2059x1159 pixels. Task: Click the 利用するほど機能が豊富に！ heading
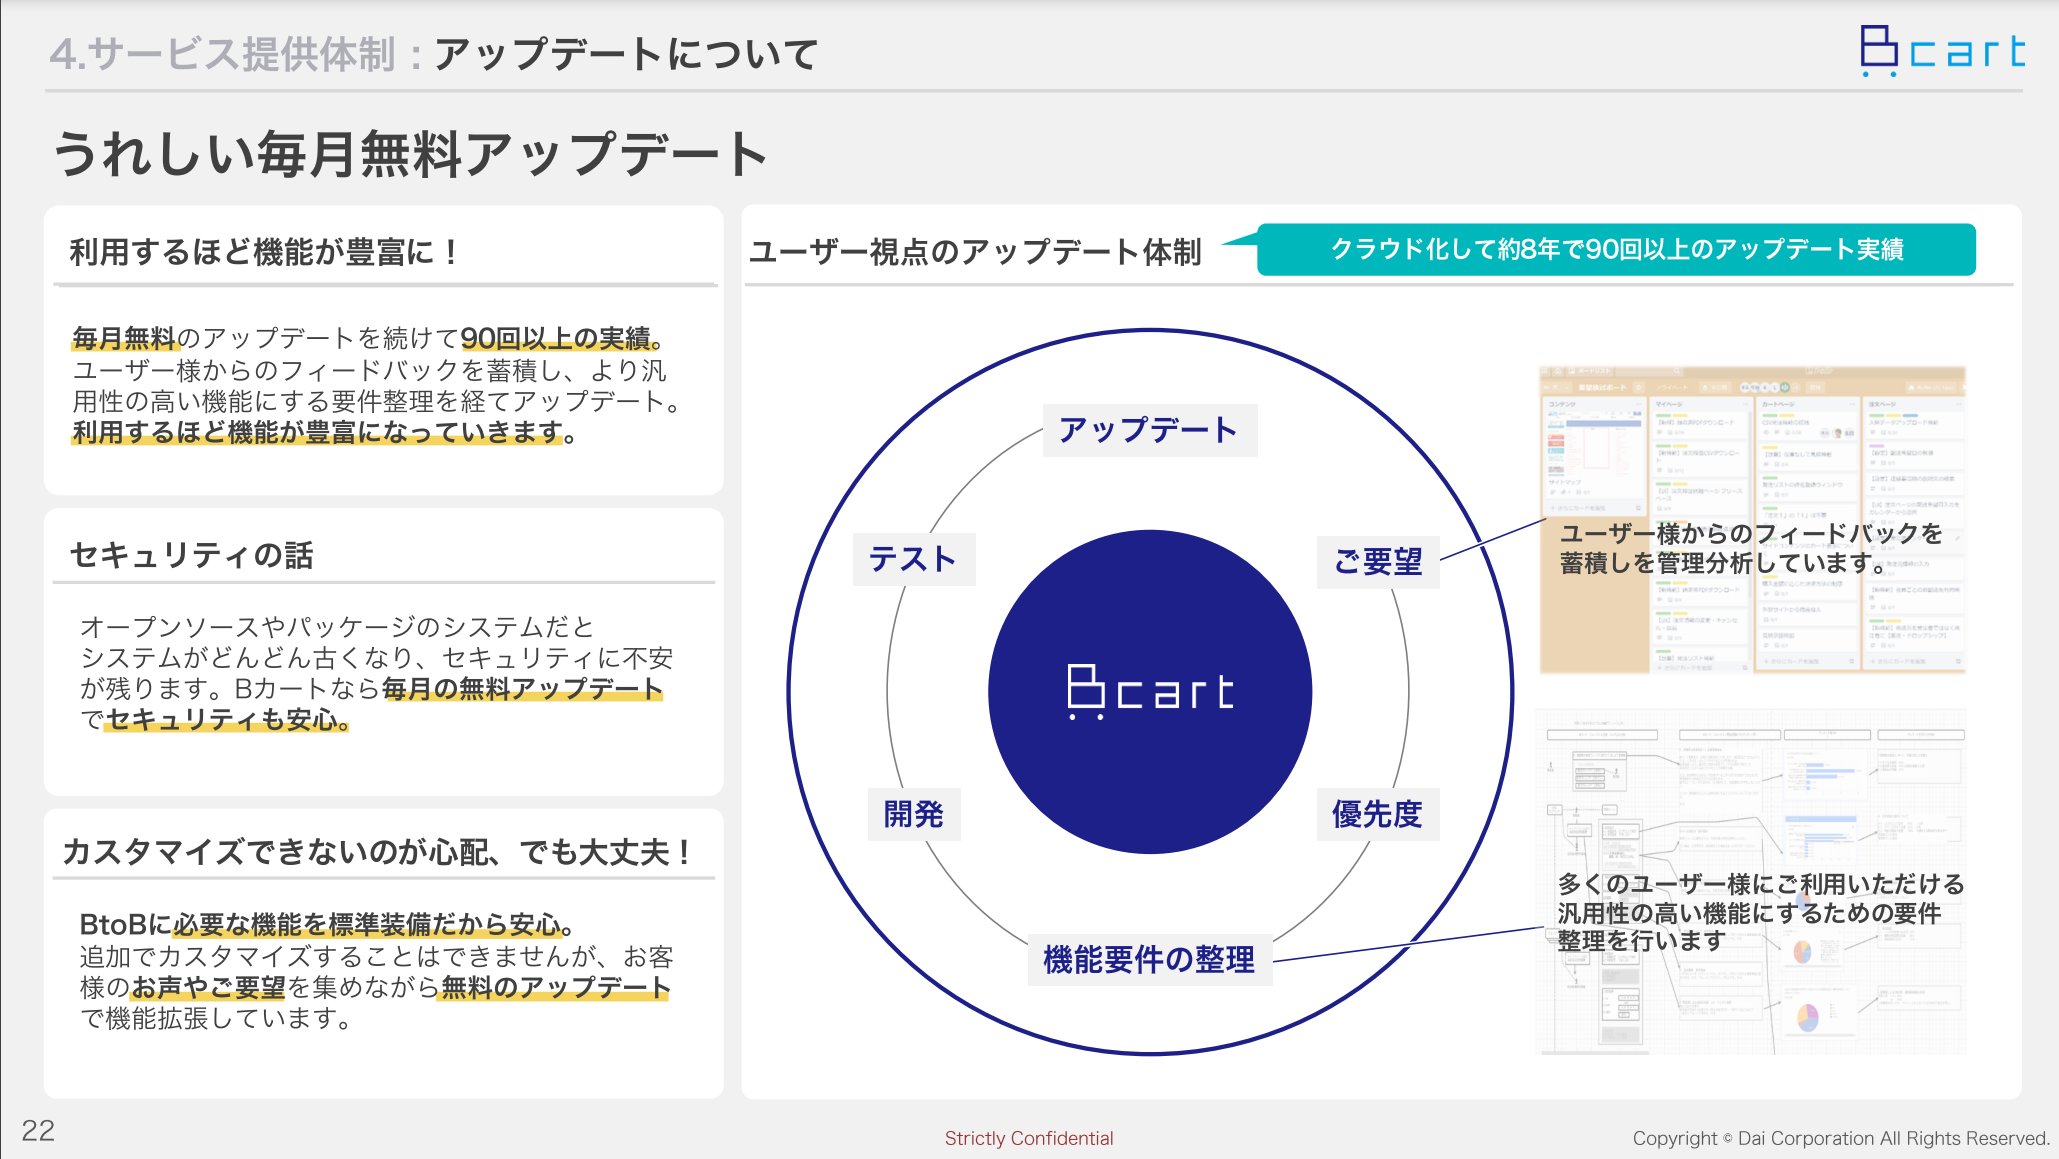264,252
